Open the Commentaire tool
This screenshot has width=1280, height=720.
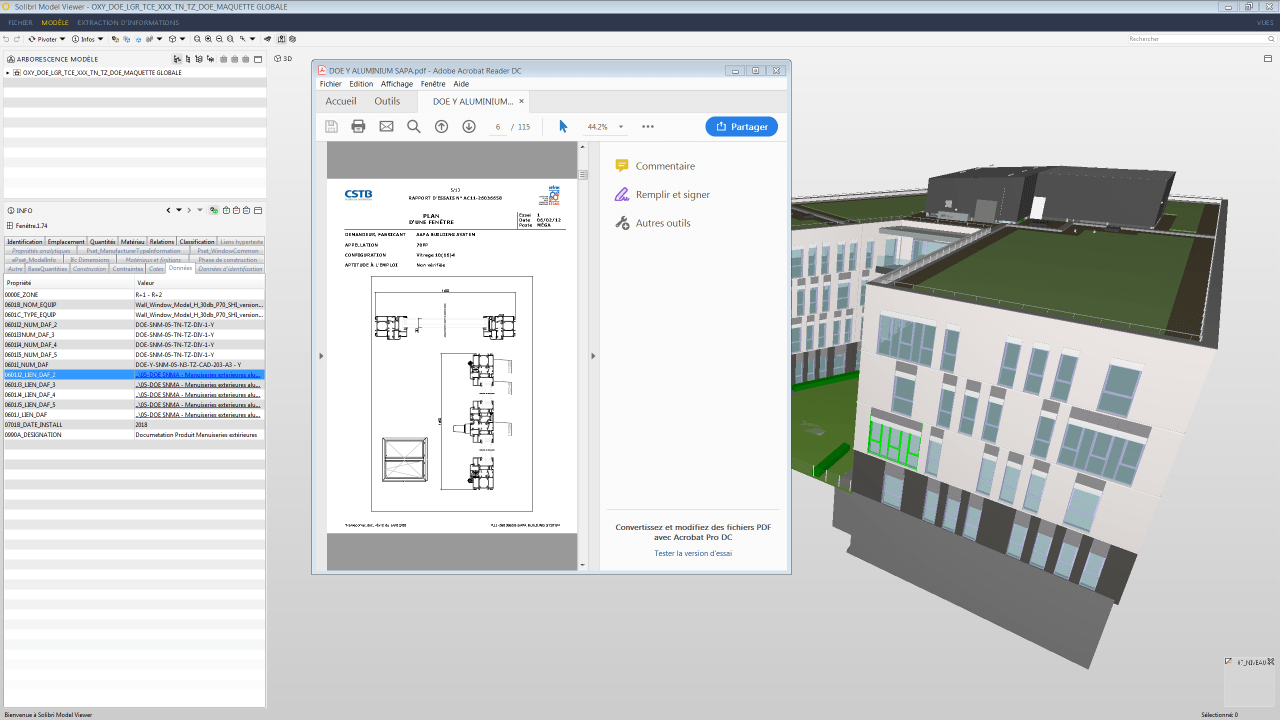(664, 166)
